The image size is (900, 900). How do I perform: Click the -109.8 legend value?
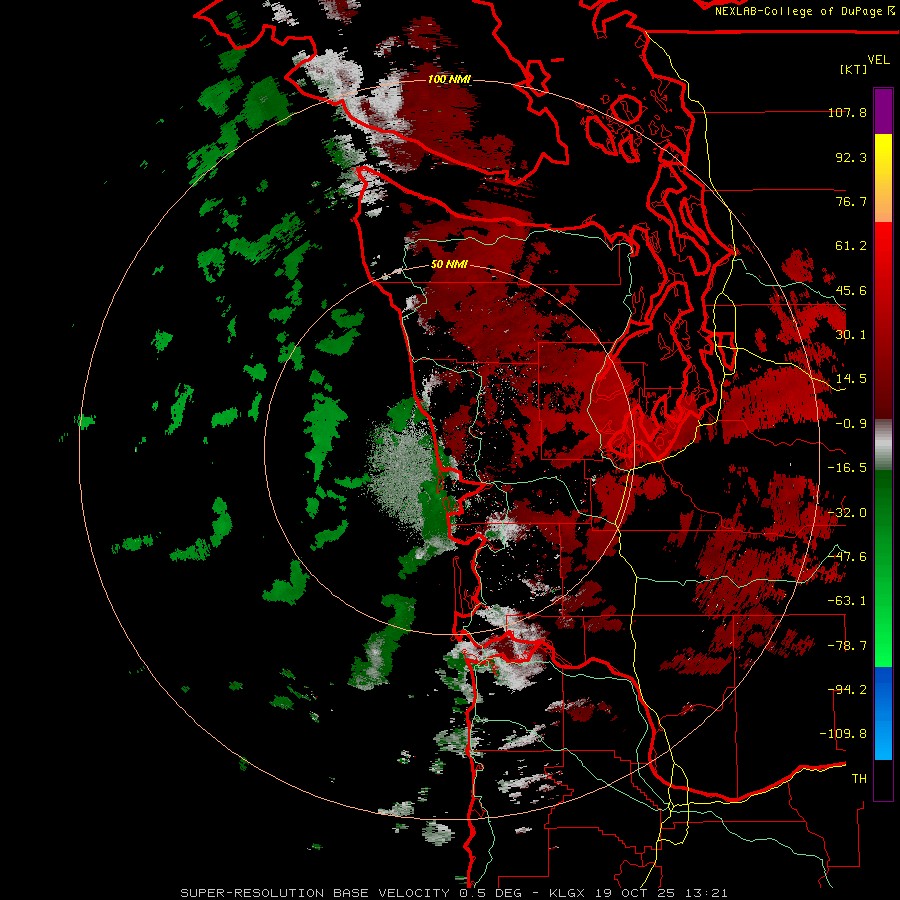coord(843,734)
